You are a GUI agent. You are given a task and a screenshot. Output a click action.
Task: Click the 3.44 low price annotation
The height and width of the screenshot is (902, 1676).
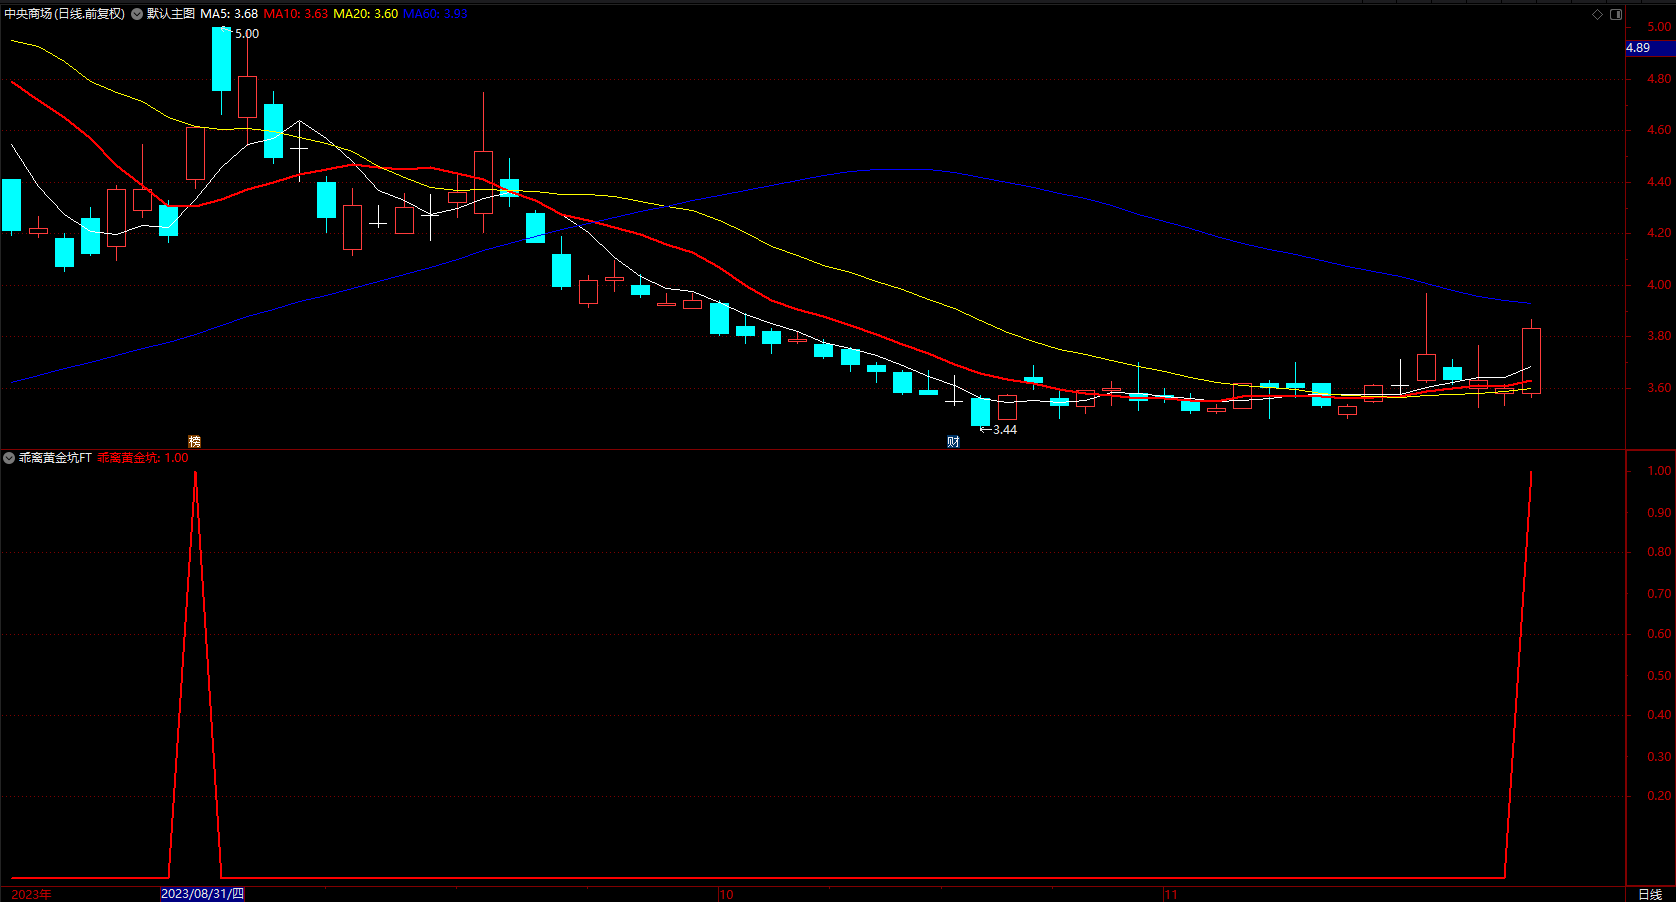pos(1005,430)
